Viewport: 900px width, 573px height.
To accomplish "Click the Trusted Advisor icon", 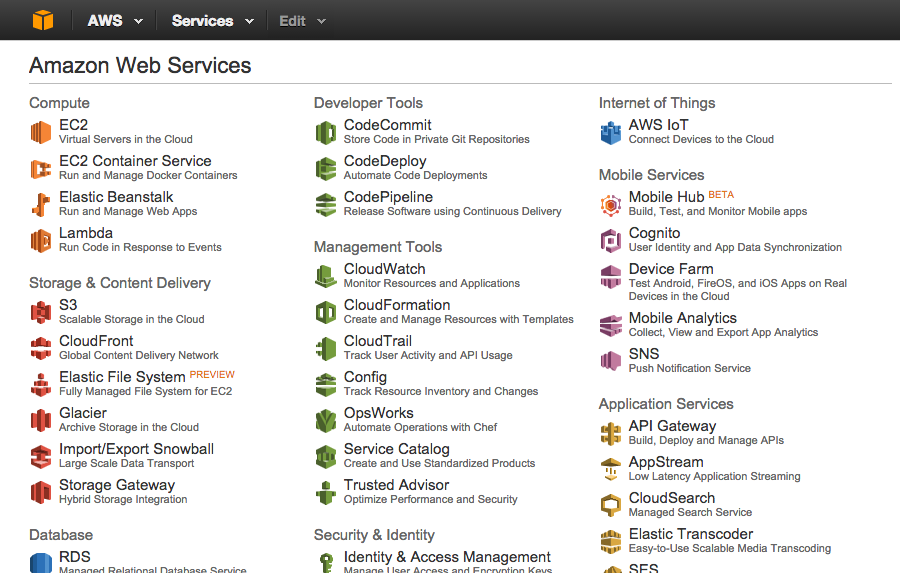I will click(325, 493).
